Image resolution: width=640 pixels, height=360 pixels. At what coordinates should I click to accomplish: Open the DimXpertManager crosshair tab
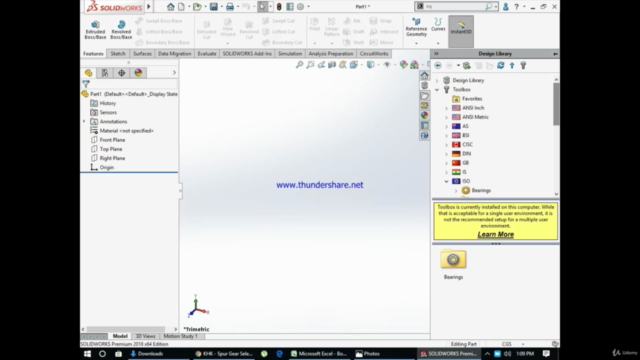click(122, 73)
